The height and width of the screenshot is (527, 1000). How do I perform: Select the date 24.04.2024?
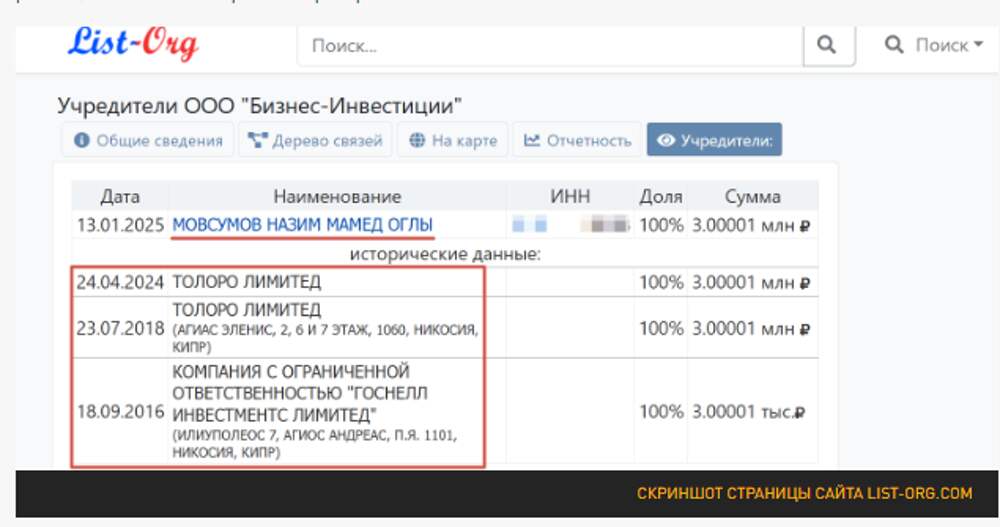121,282
